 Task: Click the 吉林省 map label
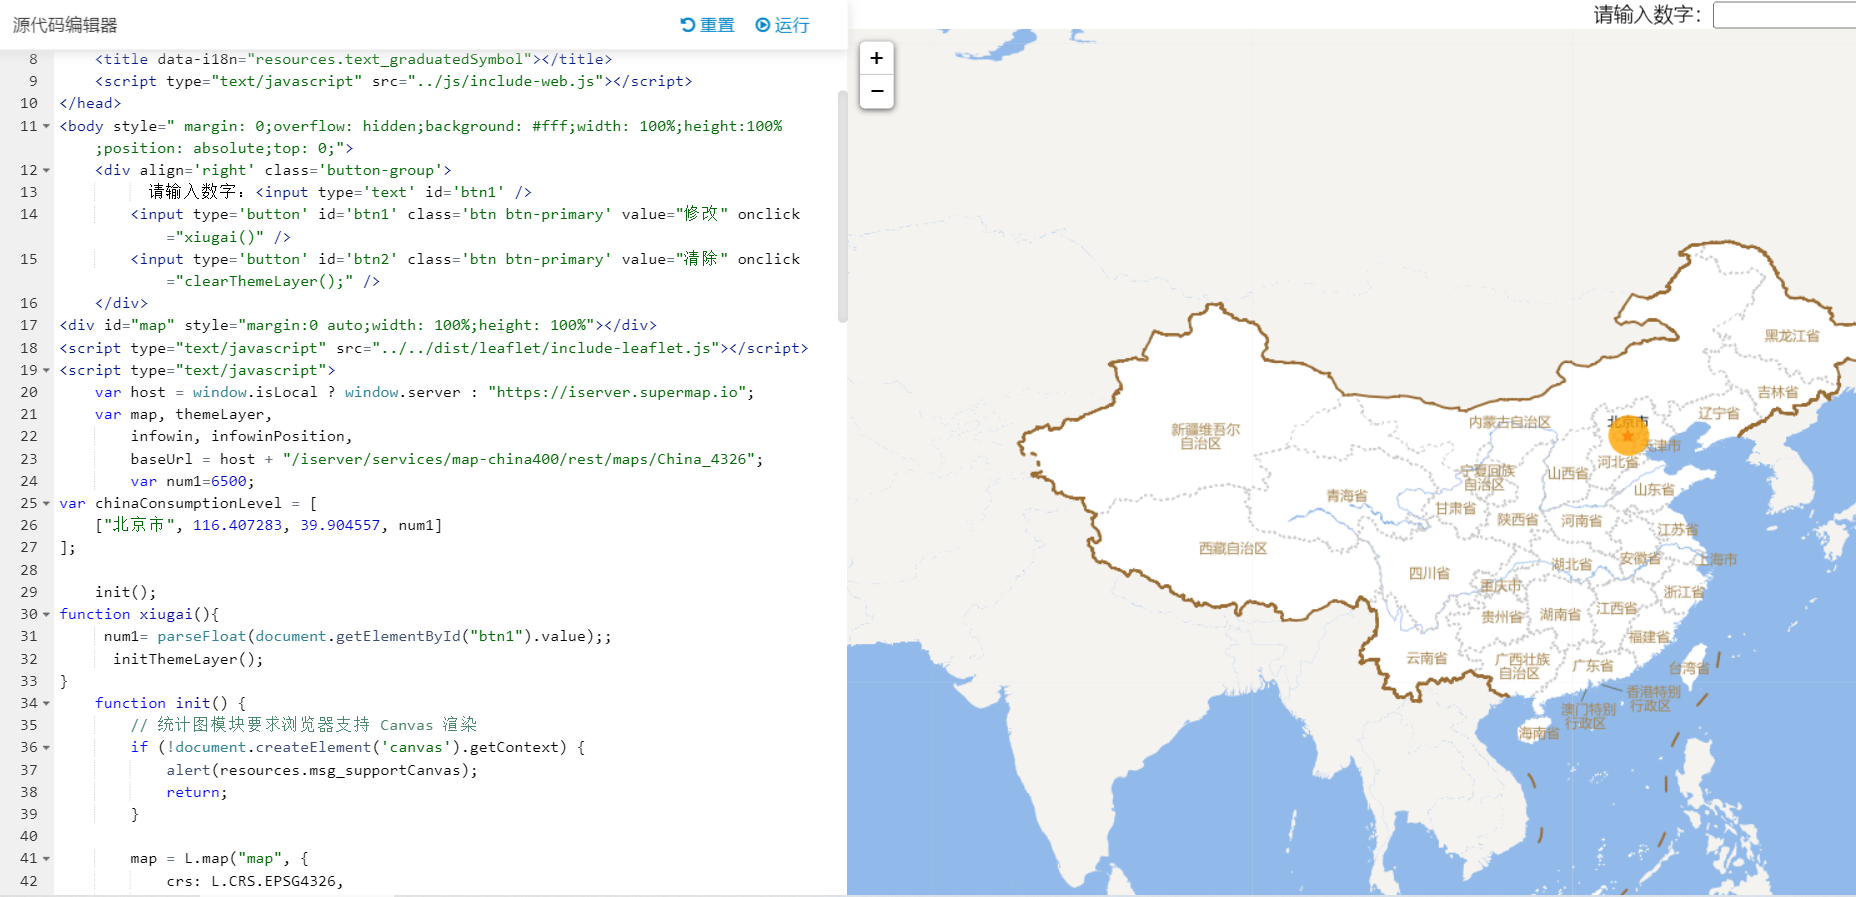[x=1778, y=392]
